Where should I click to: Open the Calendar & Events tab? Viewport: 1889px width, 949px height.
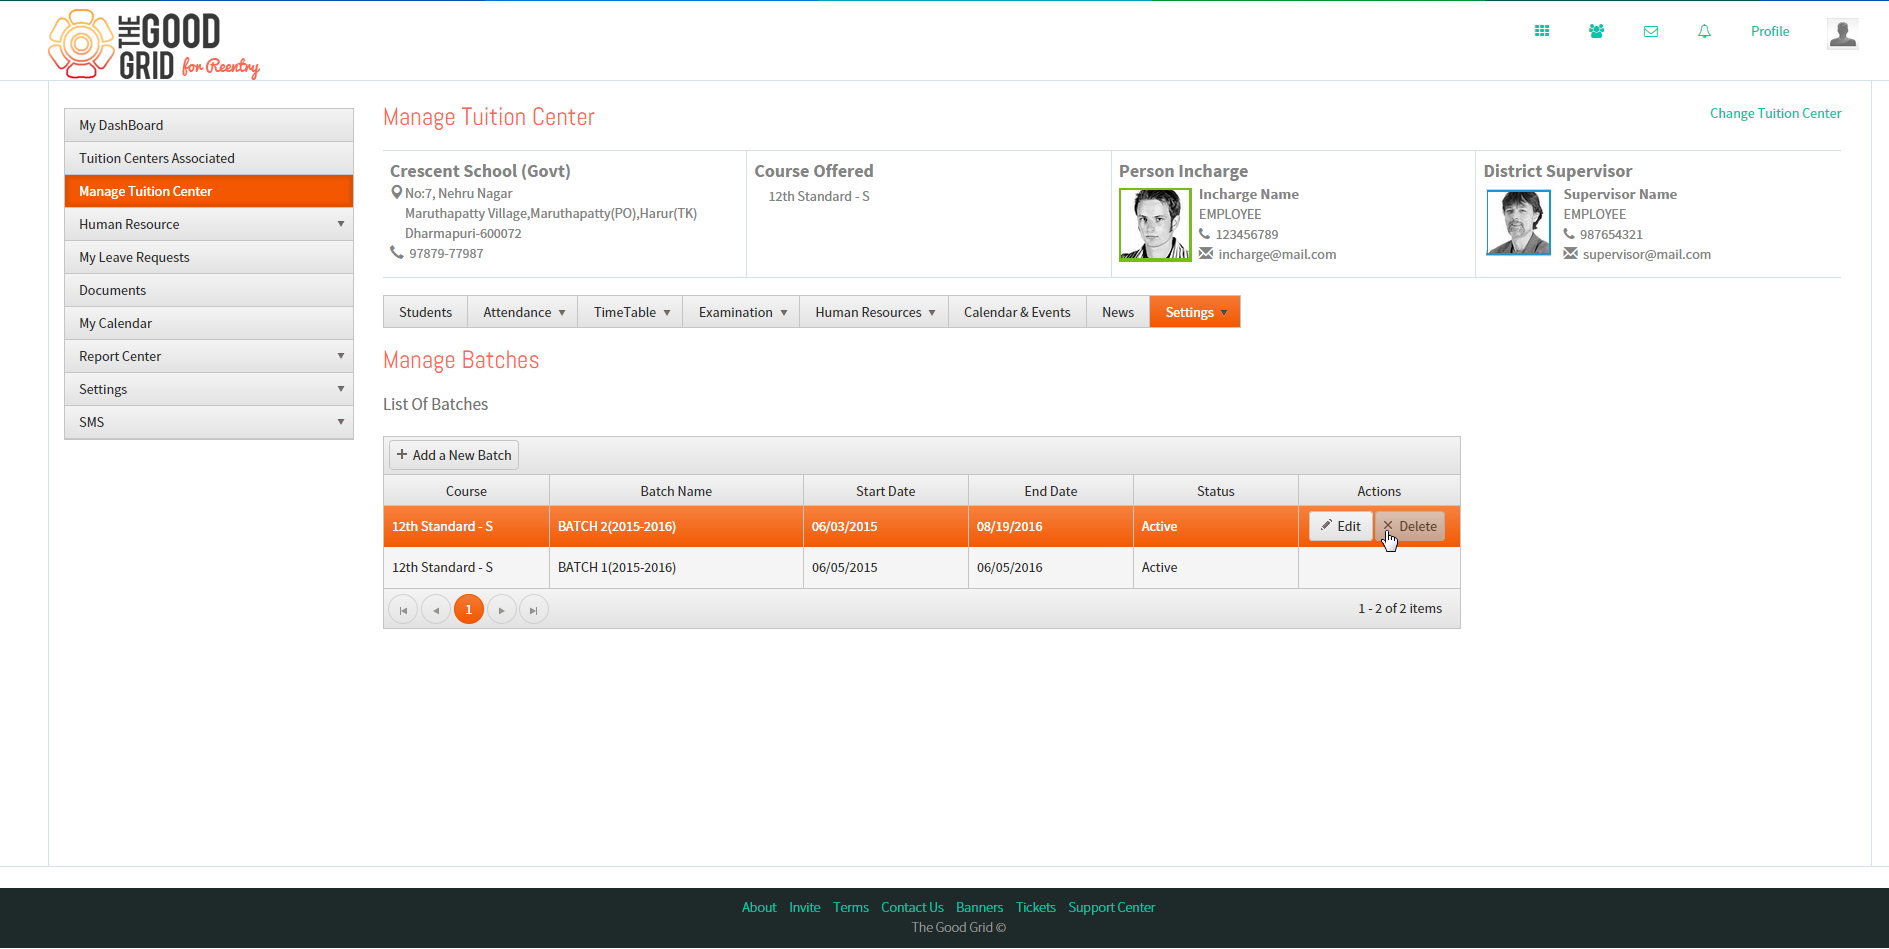[x=1017, y=312]
